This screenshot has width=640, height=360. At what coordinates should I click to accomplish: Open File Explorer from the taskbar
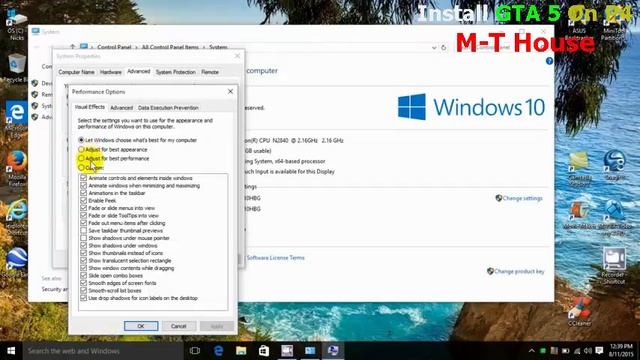(x=241, y=351)
